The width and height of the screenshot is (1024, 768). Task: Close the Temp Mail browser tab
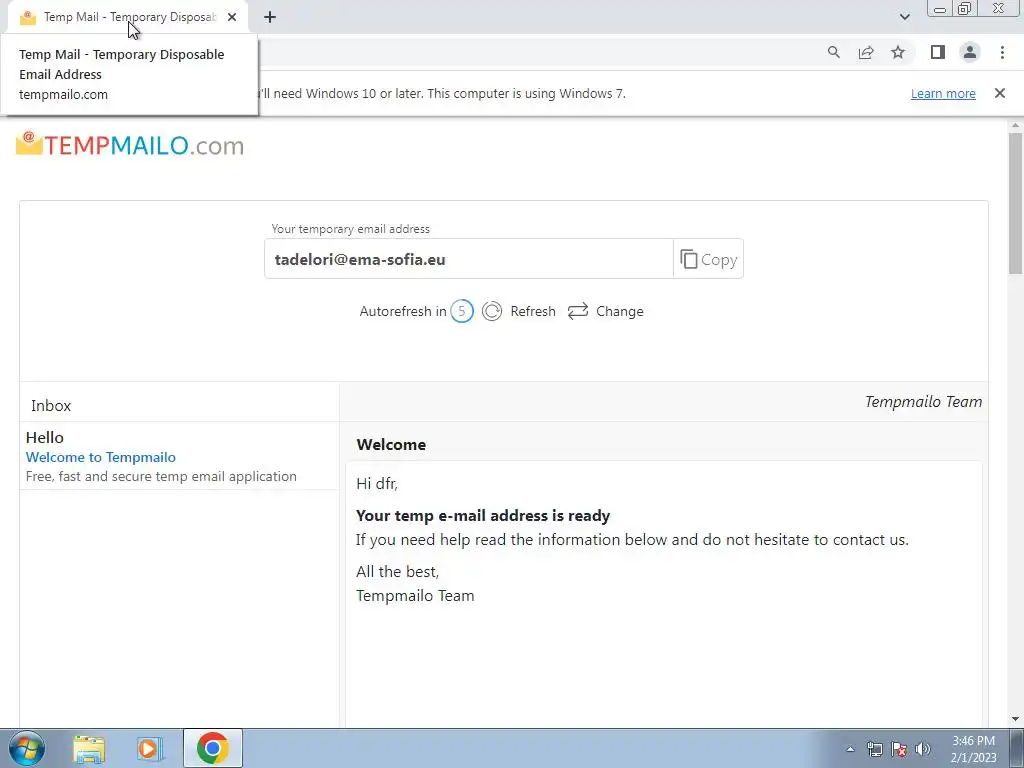232,18
